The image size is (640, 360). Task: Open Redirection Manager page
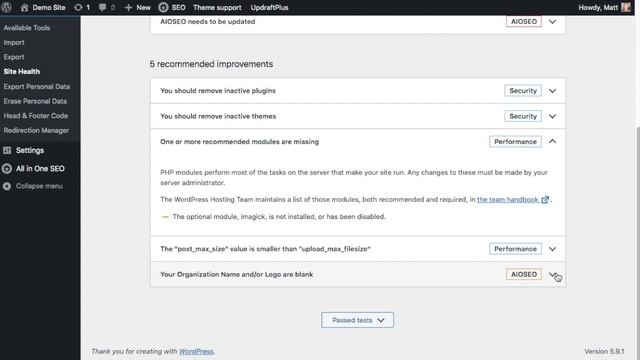tap(36, 131)
